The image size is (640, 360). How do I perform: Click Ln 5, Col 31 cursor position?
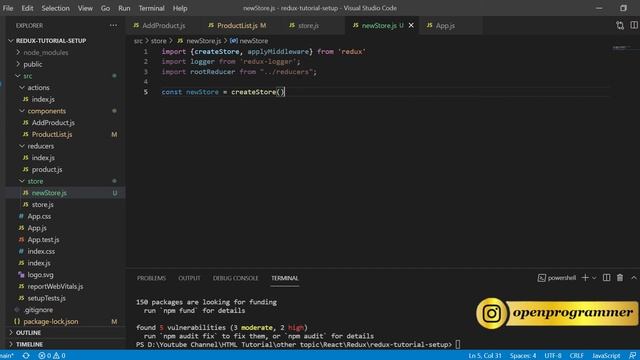[485, 356]
